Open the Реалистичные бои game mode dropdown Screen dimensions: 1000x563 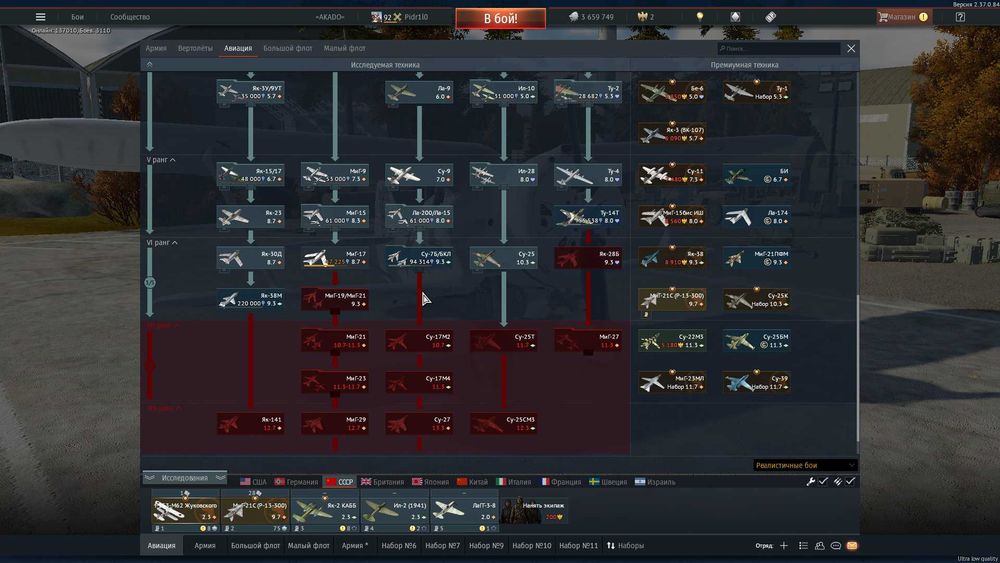pyautogui.click(x=805, y=465)
